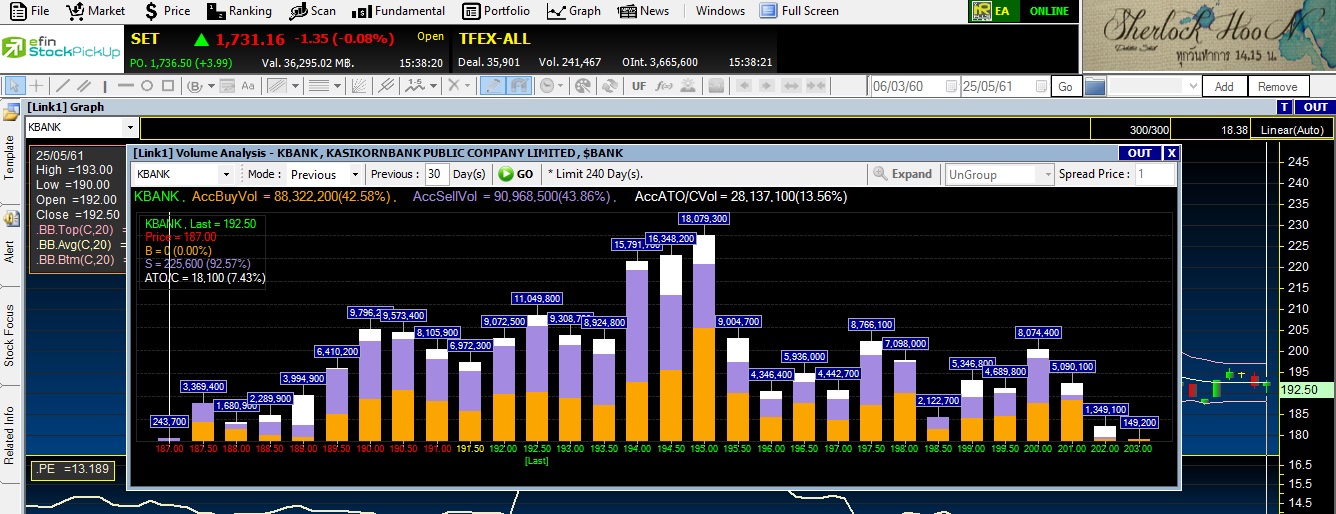Click the folder icon above the Template tab
The image size is (1336, 514).
pos(11,113)
